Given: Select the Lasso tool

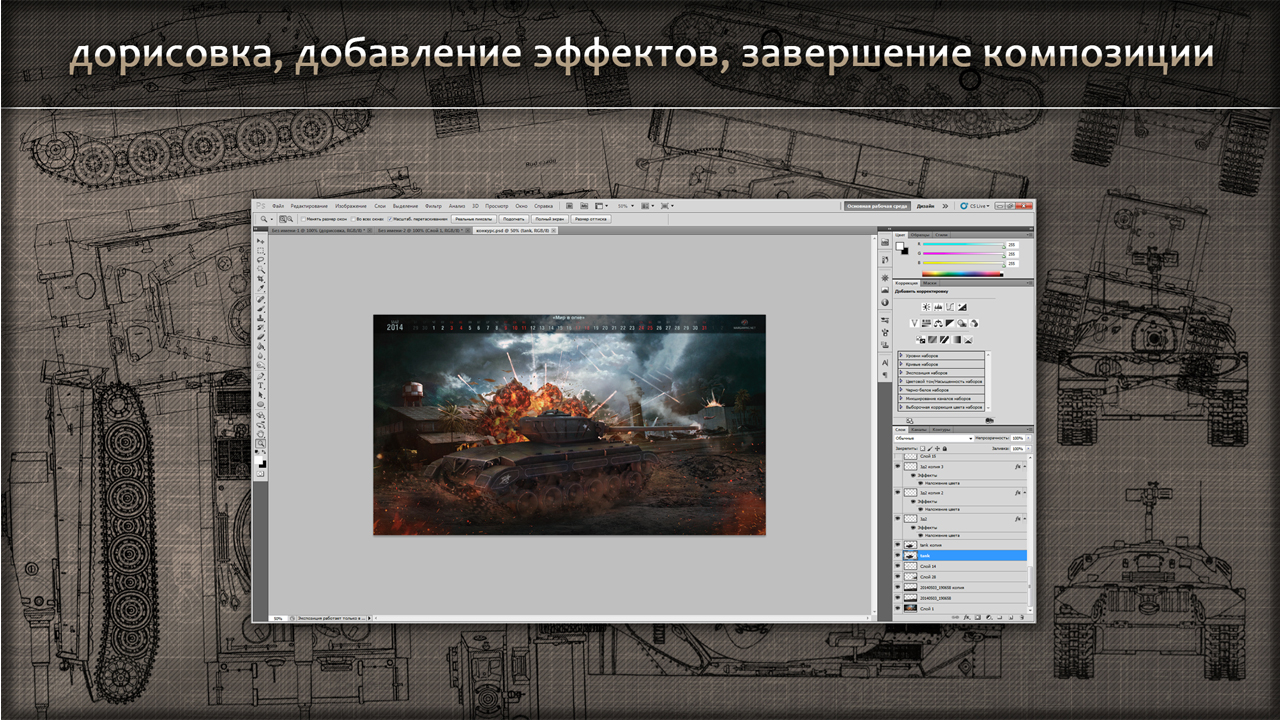Looking at the screenshot, I should coord(261,260).
